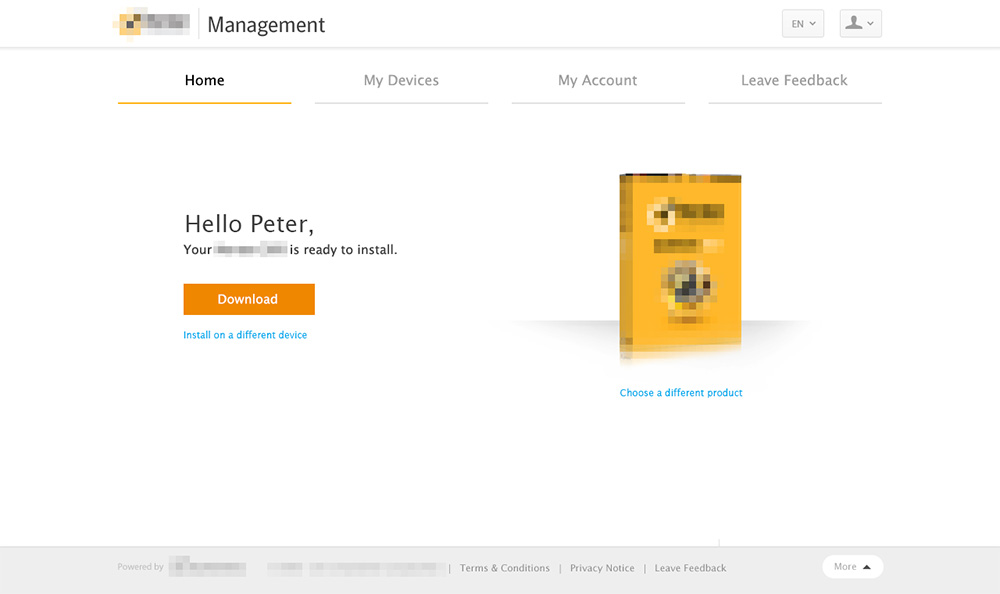Screen dimensions: 1000x594
Task: Click the Management header title
Action: tap(266, 25)
